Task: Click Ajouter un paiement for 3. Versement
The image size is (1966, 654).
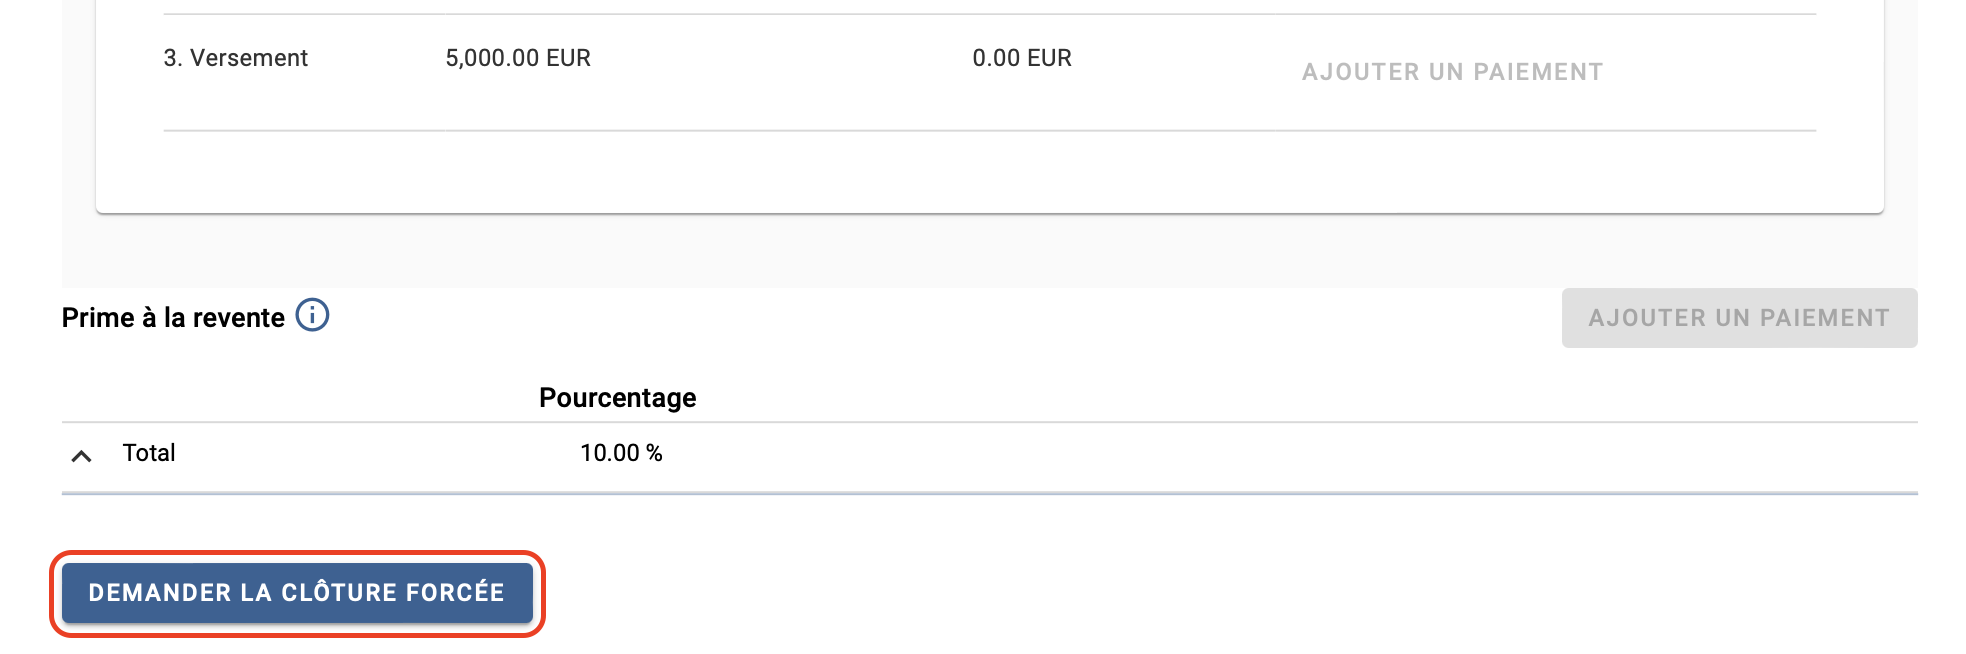Action: [1452, 72]
